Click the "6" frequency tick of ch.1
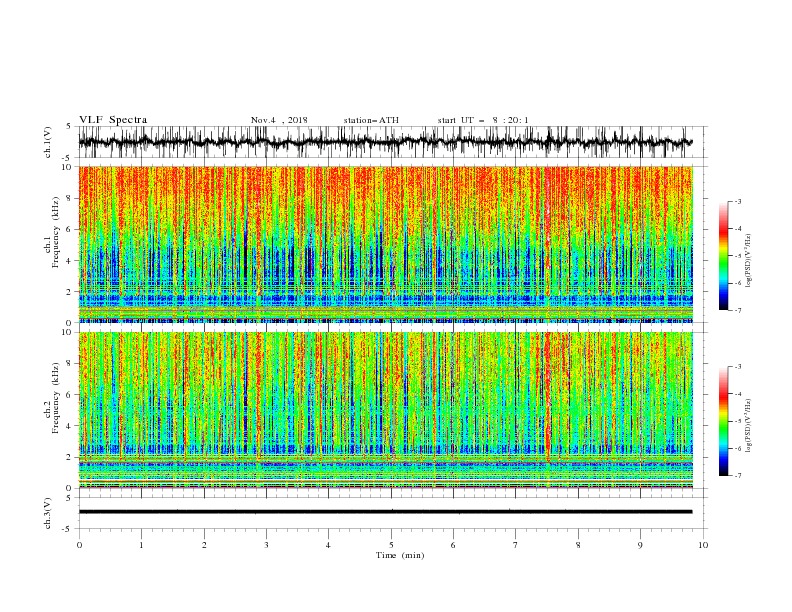The height and width of the screenshot is (612, 792). pyautogui.click(x=71, y=230)
